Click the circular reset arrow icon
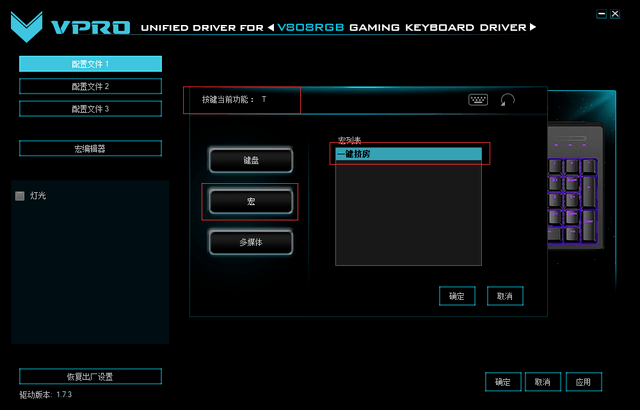This screenshot has width=640, height=410. point(508,100)
